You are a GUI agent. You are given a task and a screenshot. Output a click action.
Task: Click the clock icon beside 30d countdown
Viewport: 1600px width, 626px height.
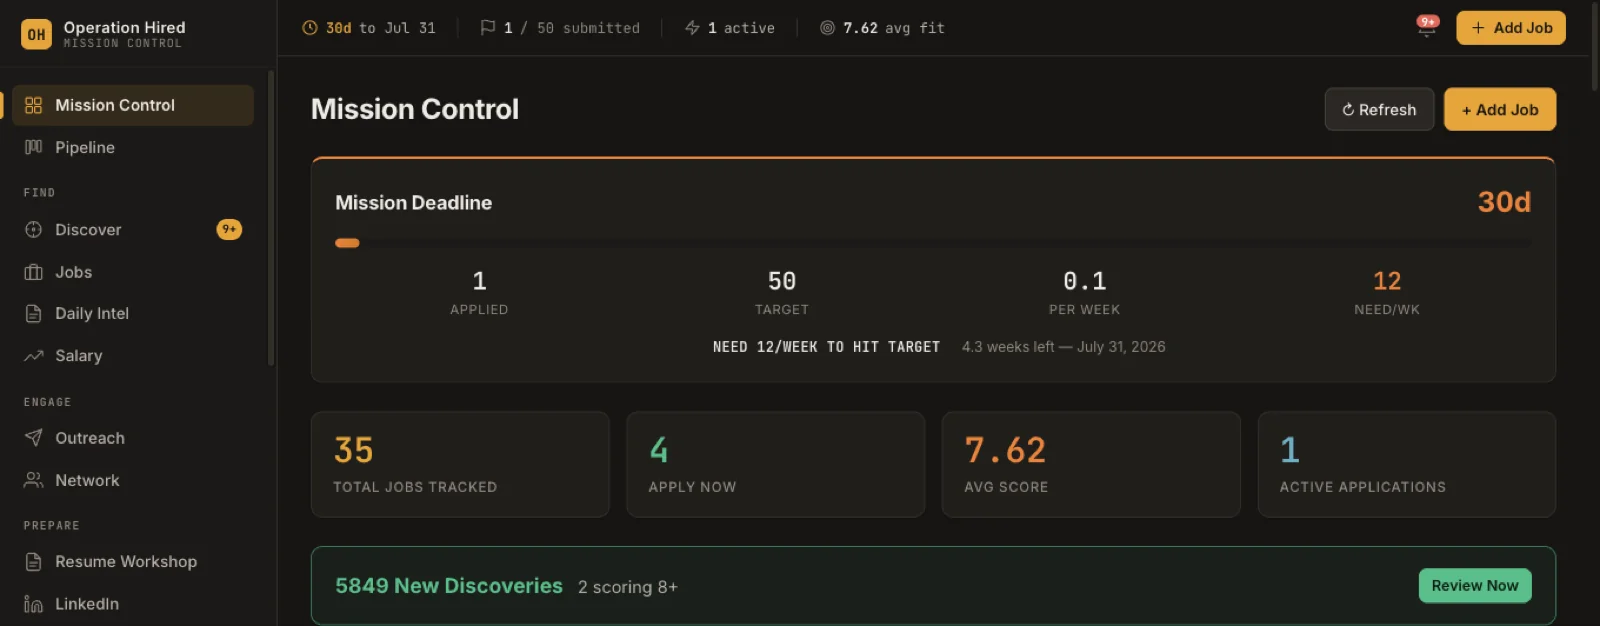point(310,28)
